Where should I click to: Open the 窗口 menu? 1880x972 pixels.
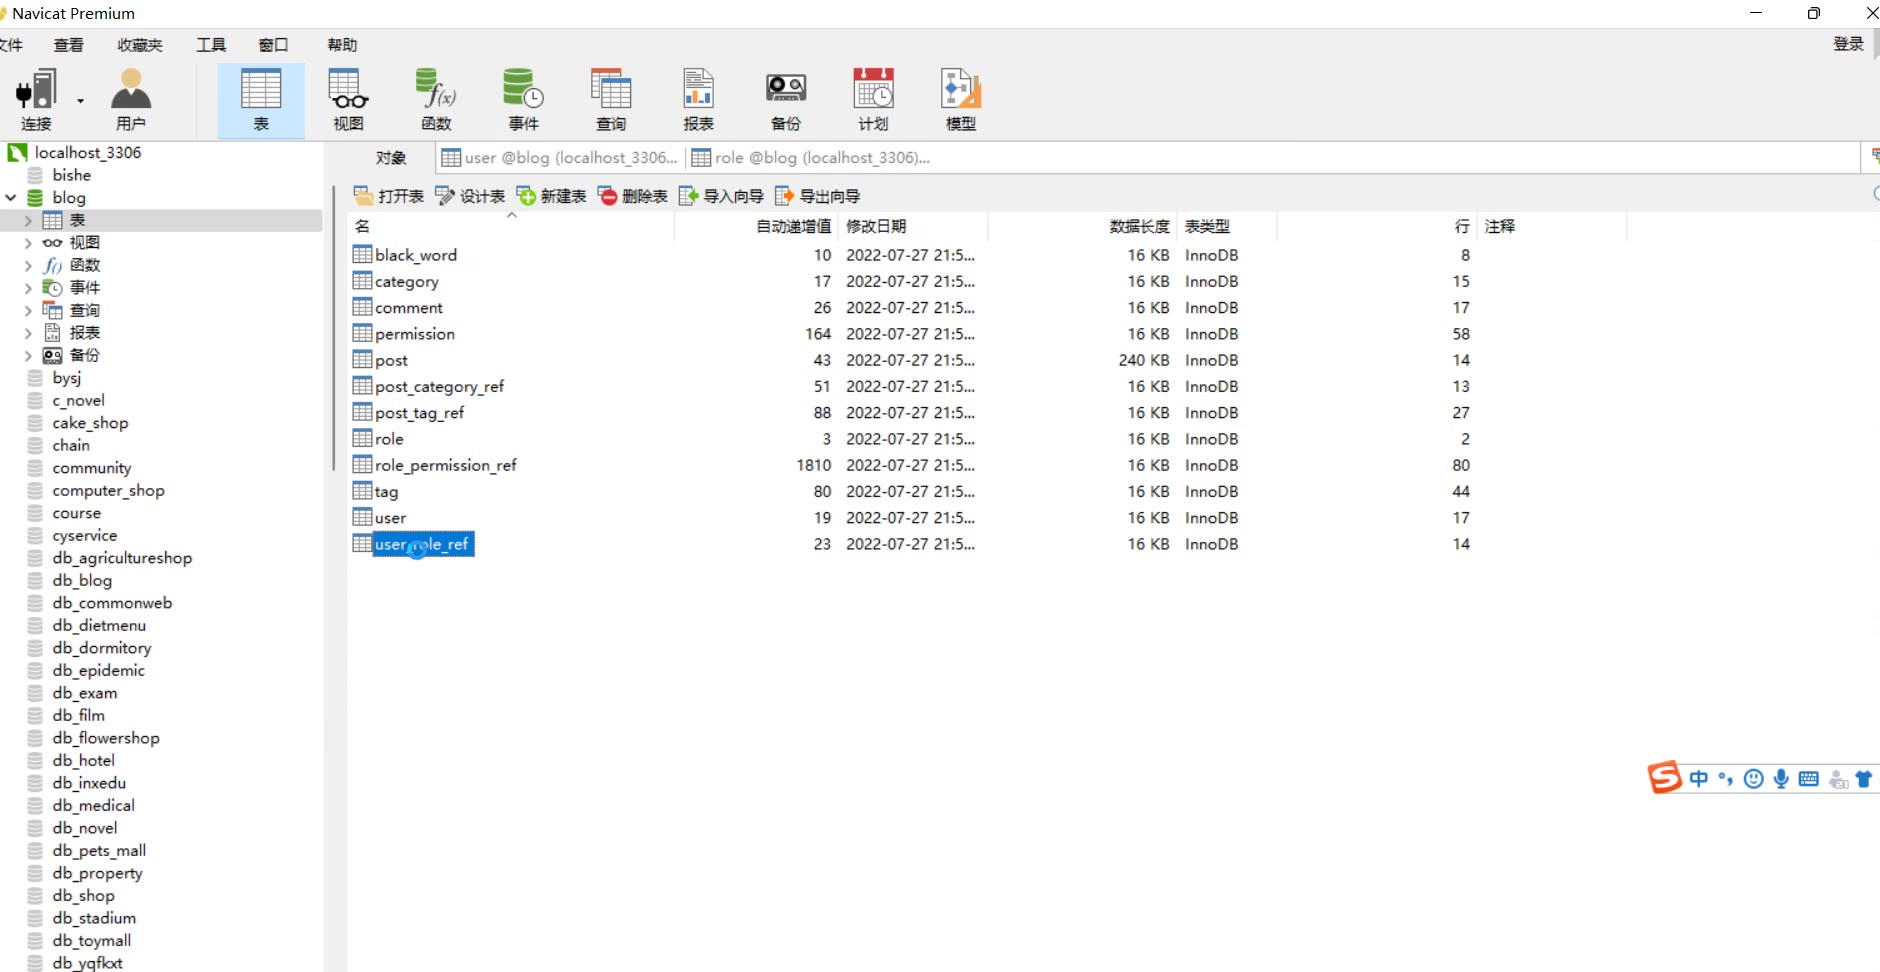[273, 45]
